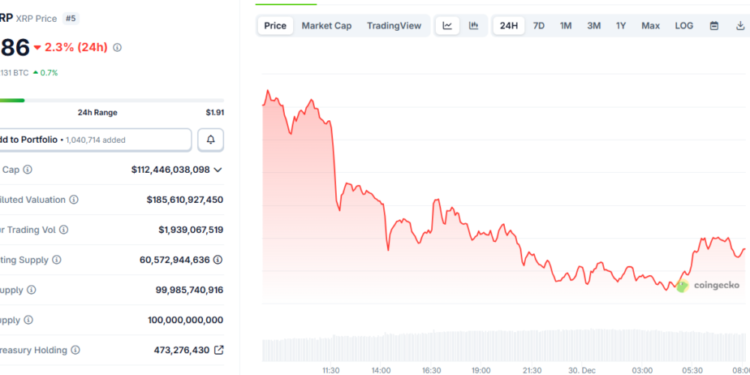The height and width of the screenshot is (375, 750).
Task: Open external link next to 473,276,430
Action: (x=219, y=350)
